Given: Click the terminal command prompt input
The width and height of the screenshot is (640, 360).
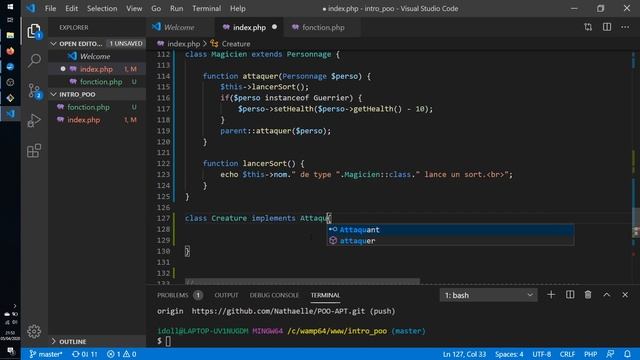Looking at the screenshot, I should tap(168, 341).
